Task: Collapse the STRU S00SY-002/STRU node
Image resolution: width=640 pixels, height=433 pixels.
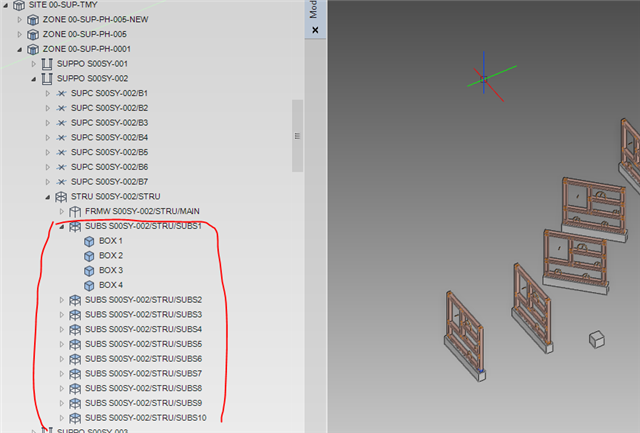Action: [48, 197]
